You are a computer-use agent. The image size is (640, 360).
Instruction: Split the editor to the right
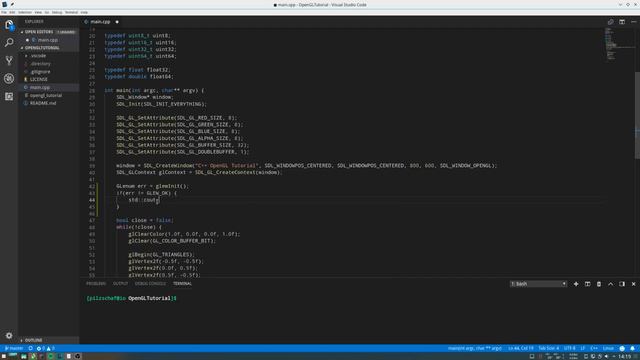pos(622,22)
